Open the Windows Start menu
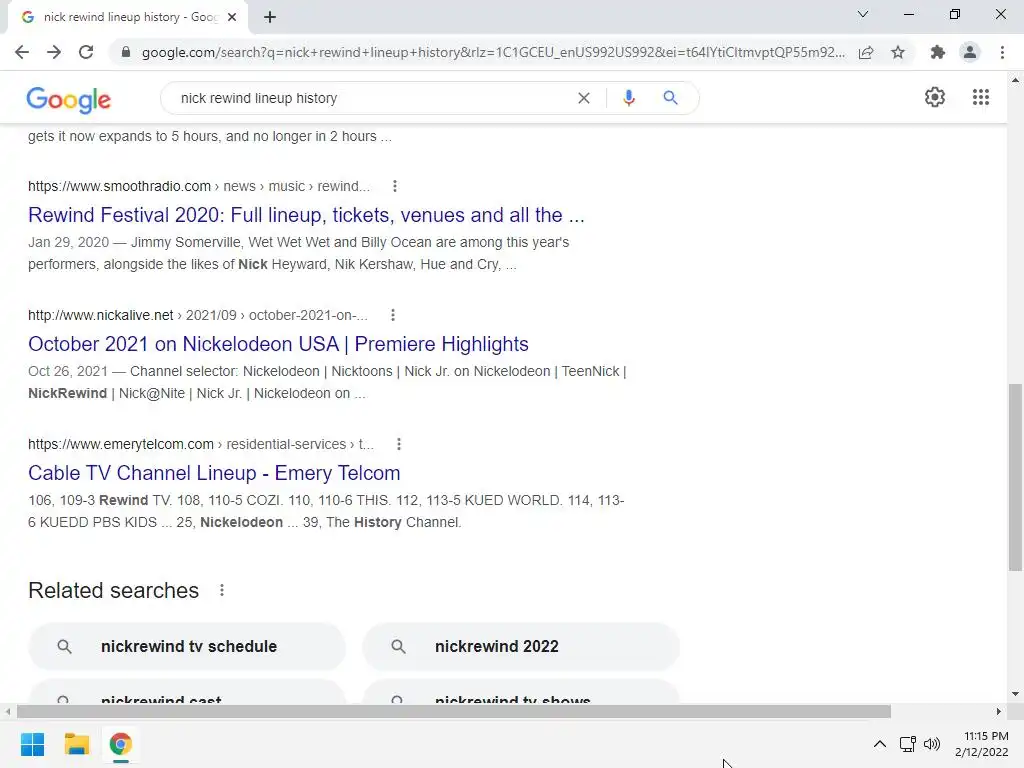Viewport: 1024px width, 768px height. click(x=32, y=744)
